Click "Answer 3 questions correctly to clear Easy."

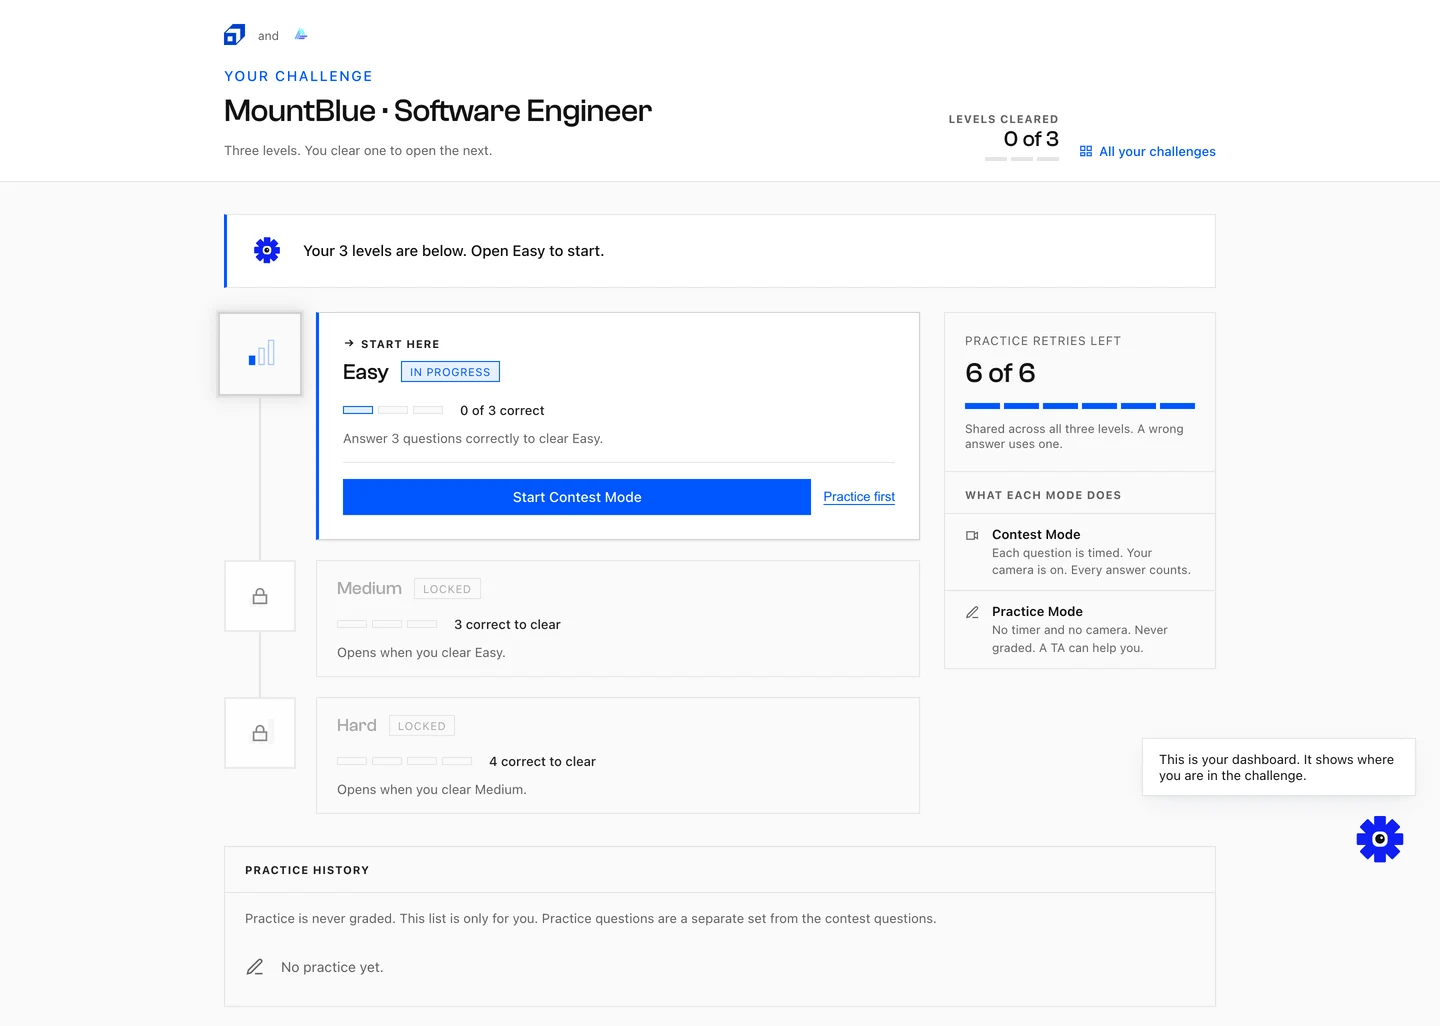tap(473, 439)
